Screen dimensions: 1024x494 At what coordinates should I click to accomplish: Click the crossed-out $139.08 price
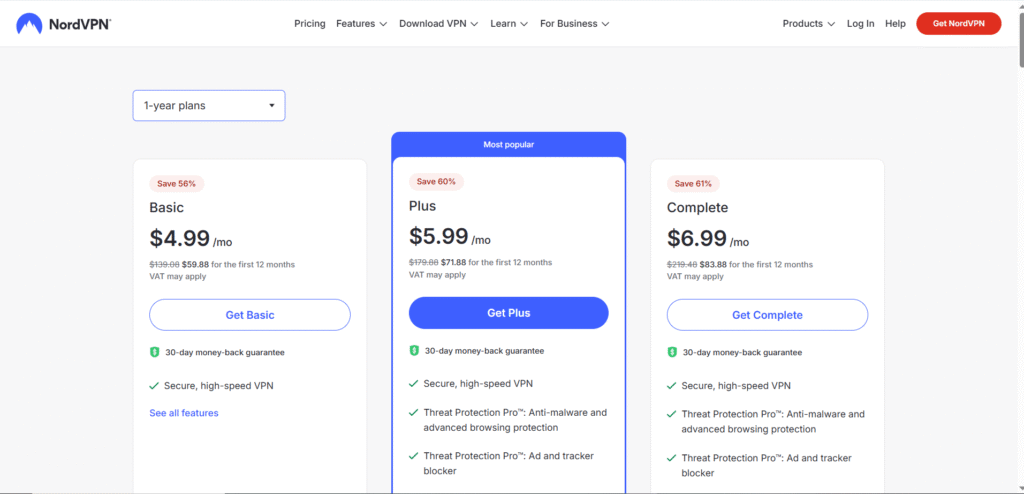pyautogui.click(x=165, y=265)
